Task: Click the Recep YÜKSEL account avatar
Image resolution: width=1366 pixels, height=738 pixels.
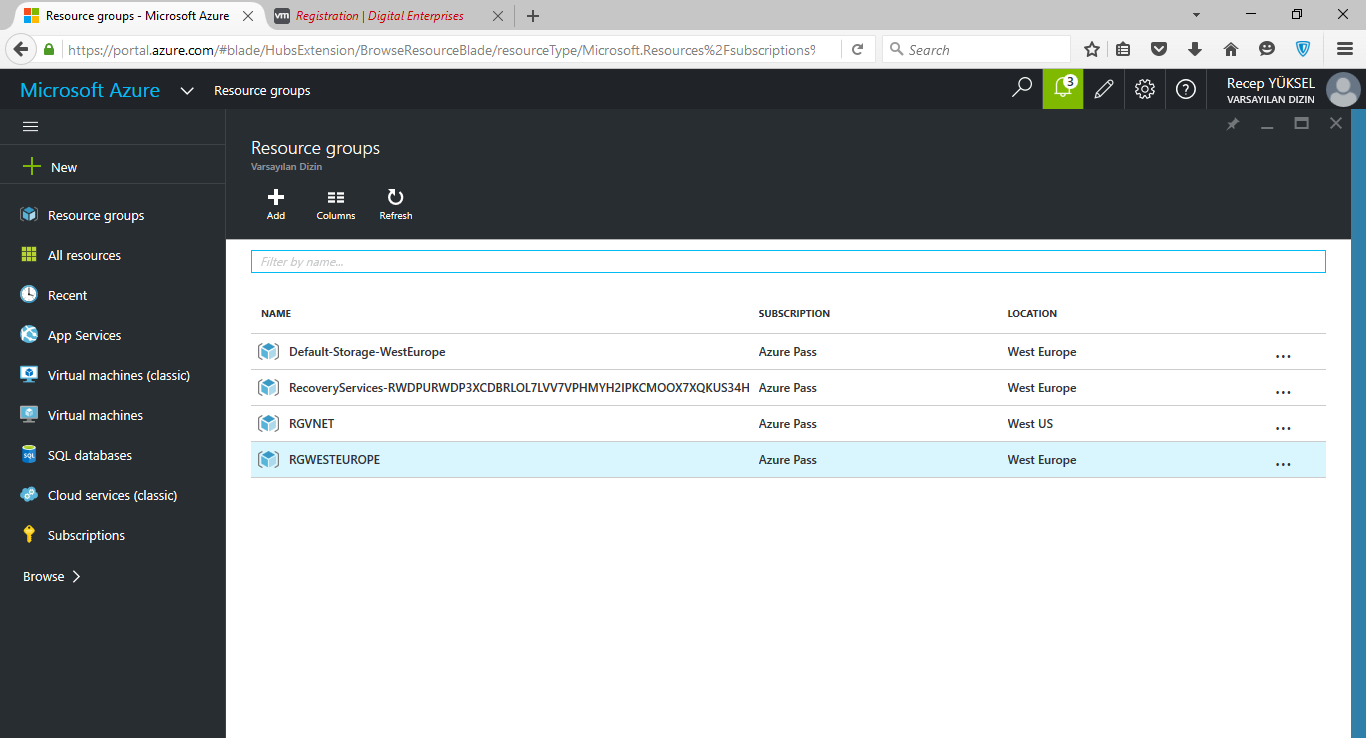Action: pos(1342,90)
